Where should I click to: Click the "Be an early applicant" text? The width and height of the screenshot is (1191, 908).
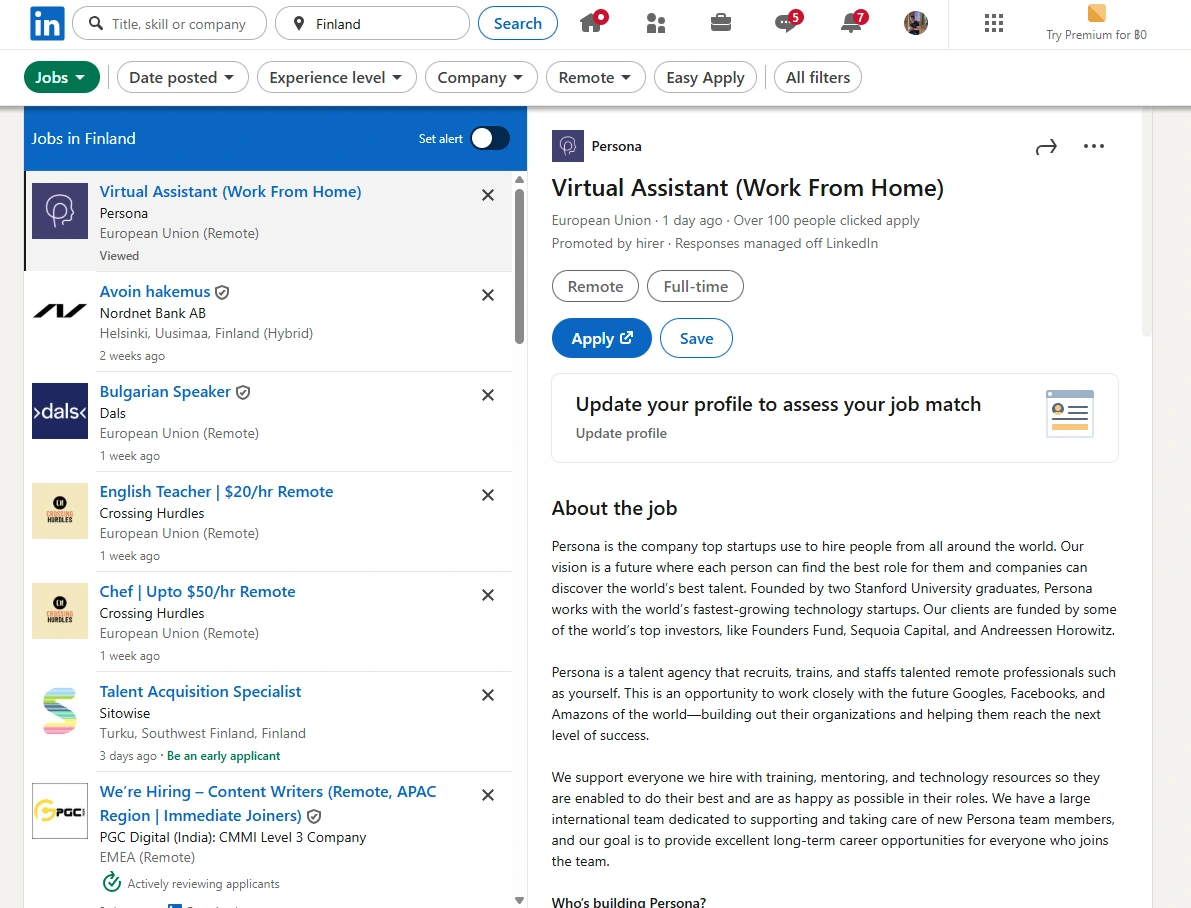pyautogui.click(x=223, y=756)
